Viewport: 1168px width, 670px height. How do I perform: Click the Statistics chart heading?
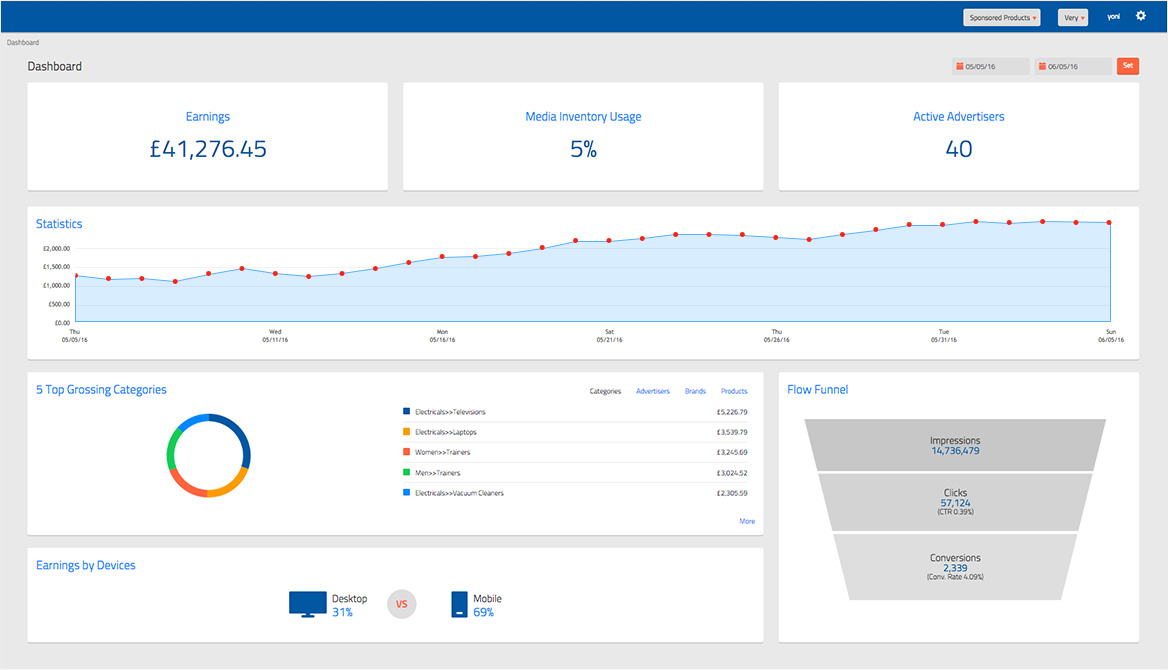point(59,224)
